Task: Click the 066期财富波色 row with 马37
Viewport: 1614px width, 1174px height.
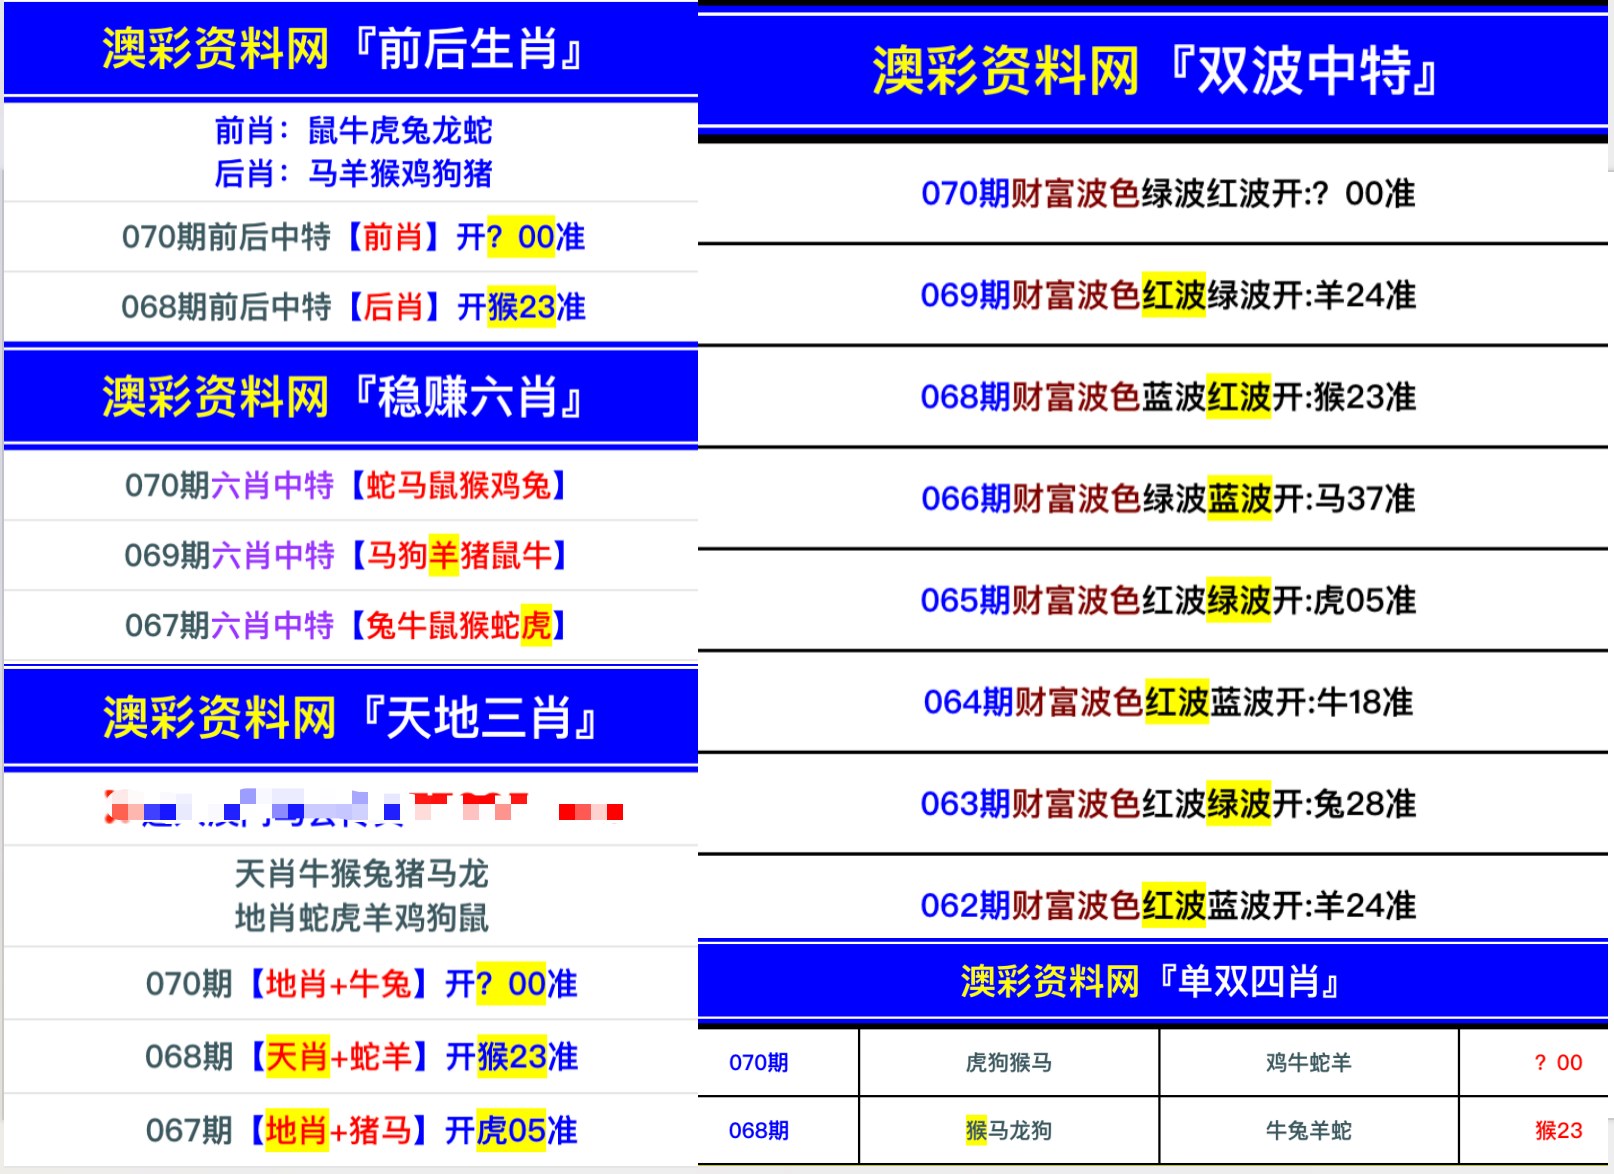Action: (1167, 499)
